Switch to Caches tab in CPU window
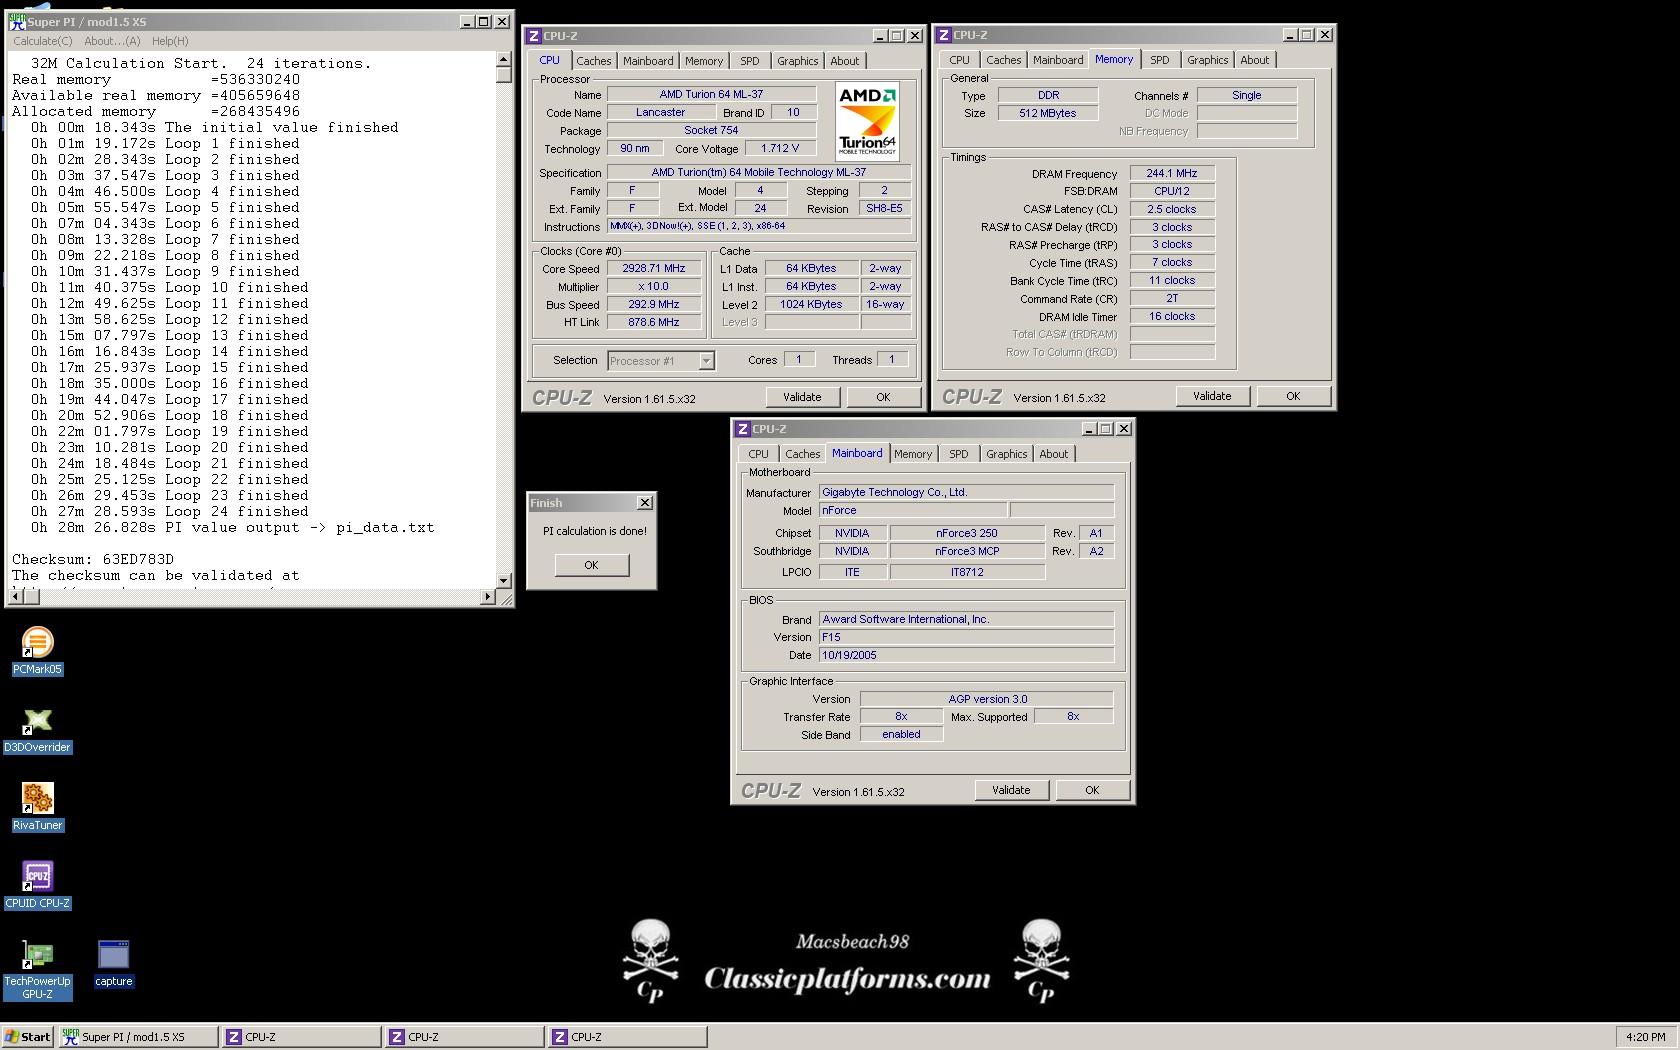 593,61
